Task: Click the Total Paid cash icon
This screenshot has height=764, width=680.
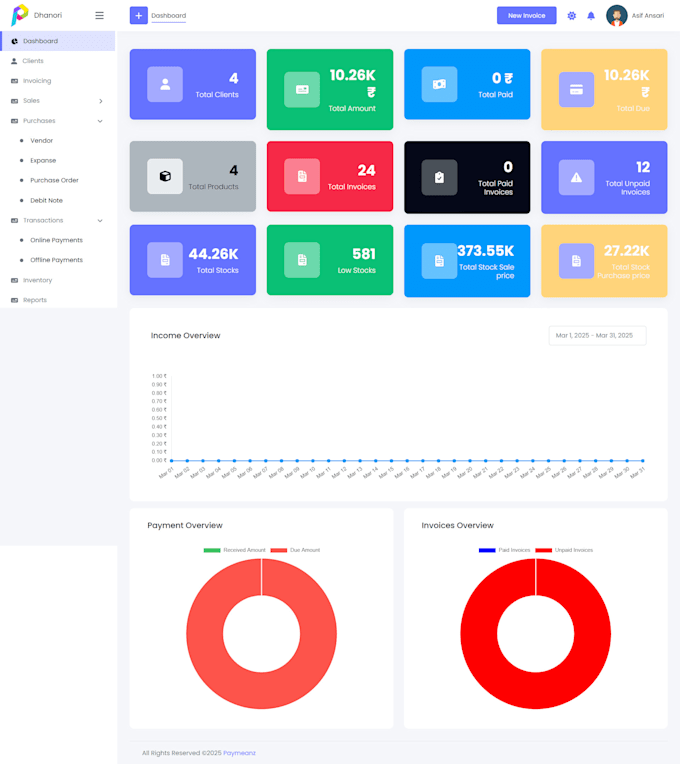Action: point(439,84)
